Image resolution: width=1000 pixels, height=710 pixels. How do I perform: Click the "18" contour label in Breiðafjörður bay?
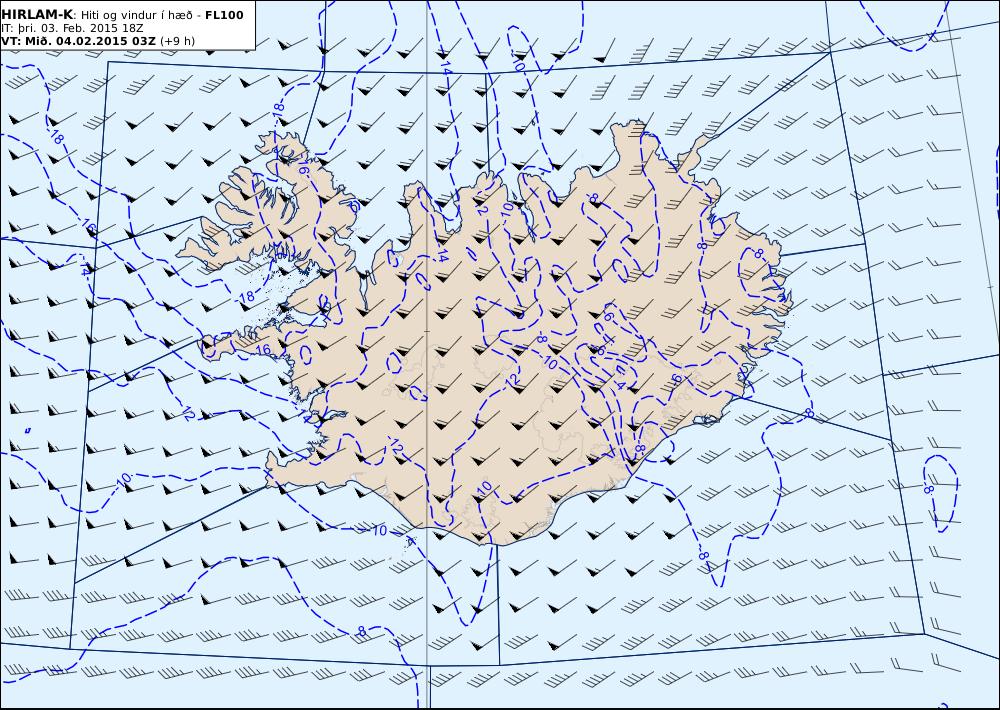[247, 296]
